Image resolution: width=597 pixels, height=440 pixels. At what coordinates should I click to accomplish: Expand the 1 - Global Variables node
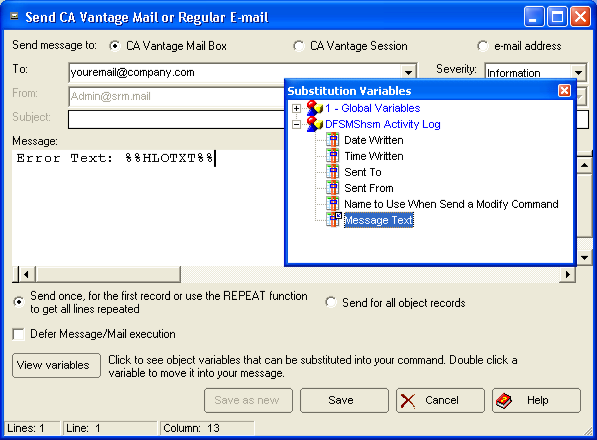pos(296,108)
